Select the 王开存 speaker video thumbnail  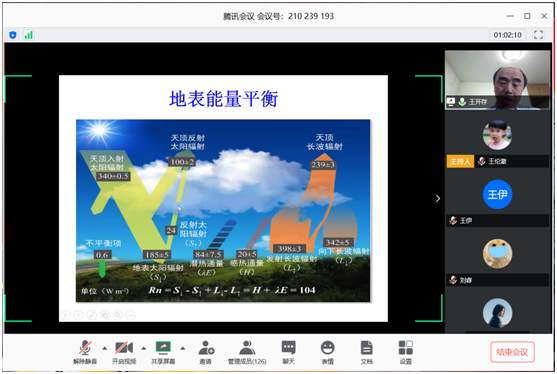click(x=497, y=80)
